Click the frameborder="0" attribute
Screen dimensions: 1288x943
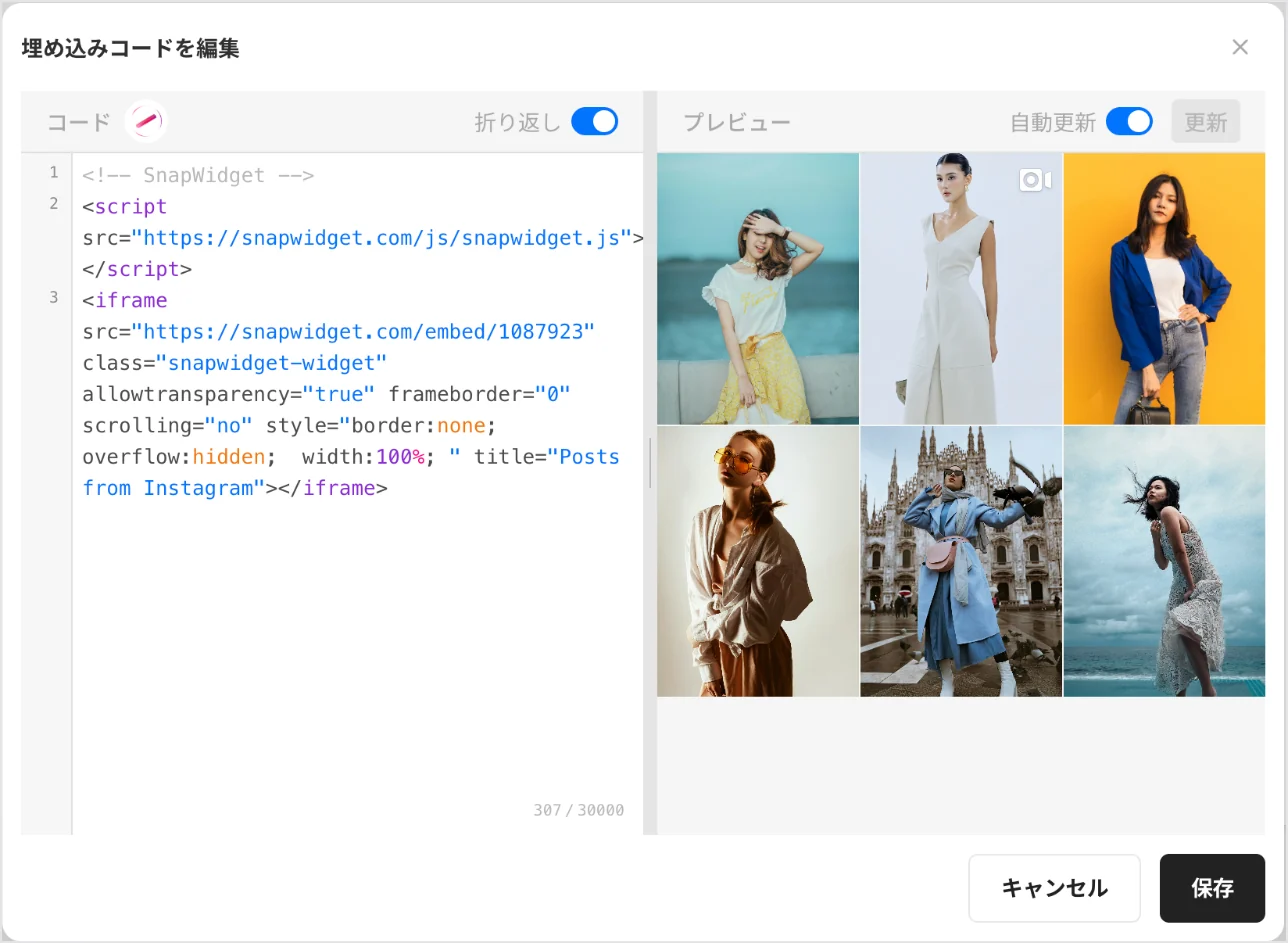(480, 394)
